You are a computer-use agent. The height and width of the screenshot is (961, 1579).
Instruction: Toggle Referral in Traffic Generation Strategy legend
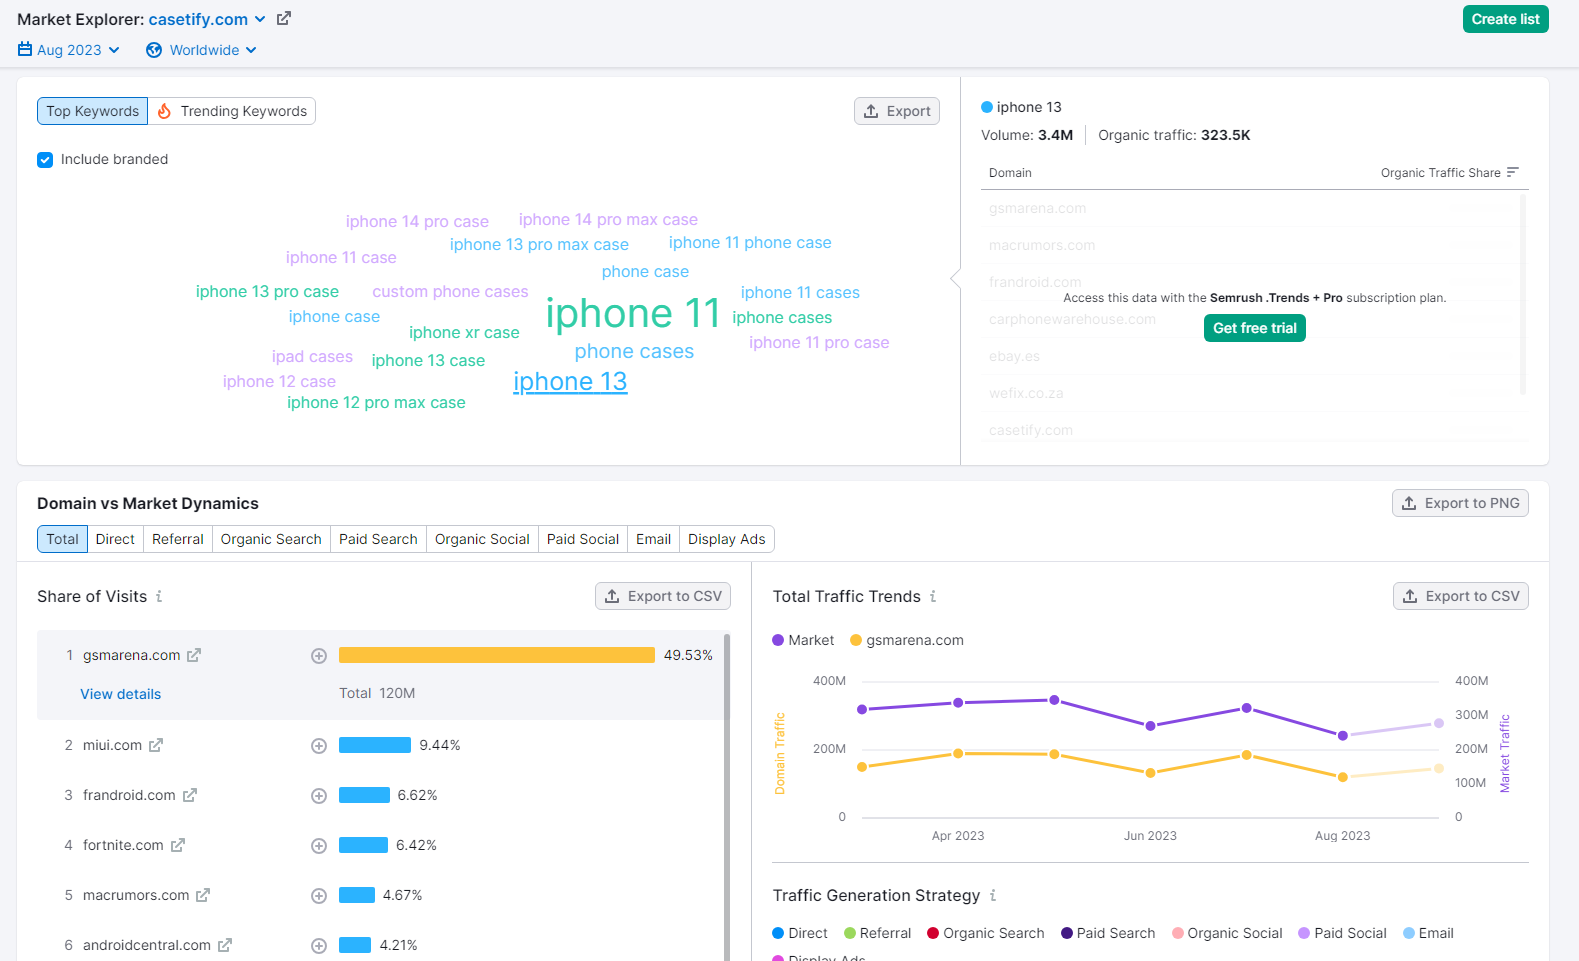878,933
